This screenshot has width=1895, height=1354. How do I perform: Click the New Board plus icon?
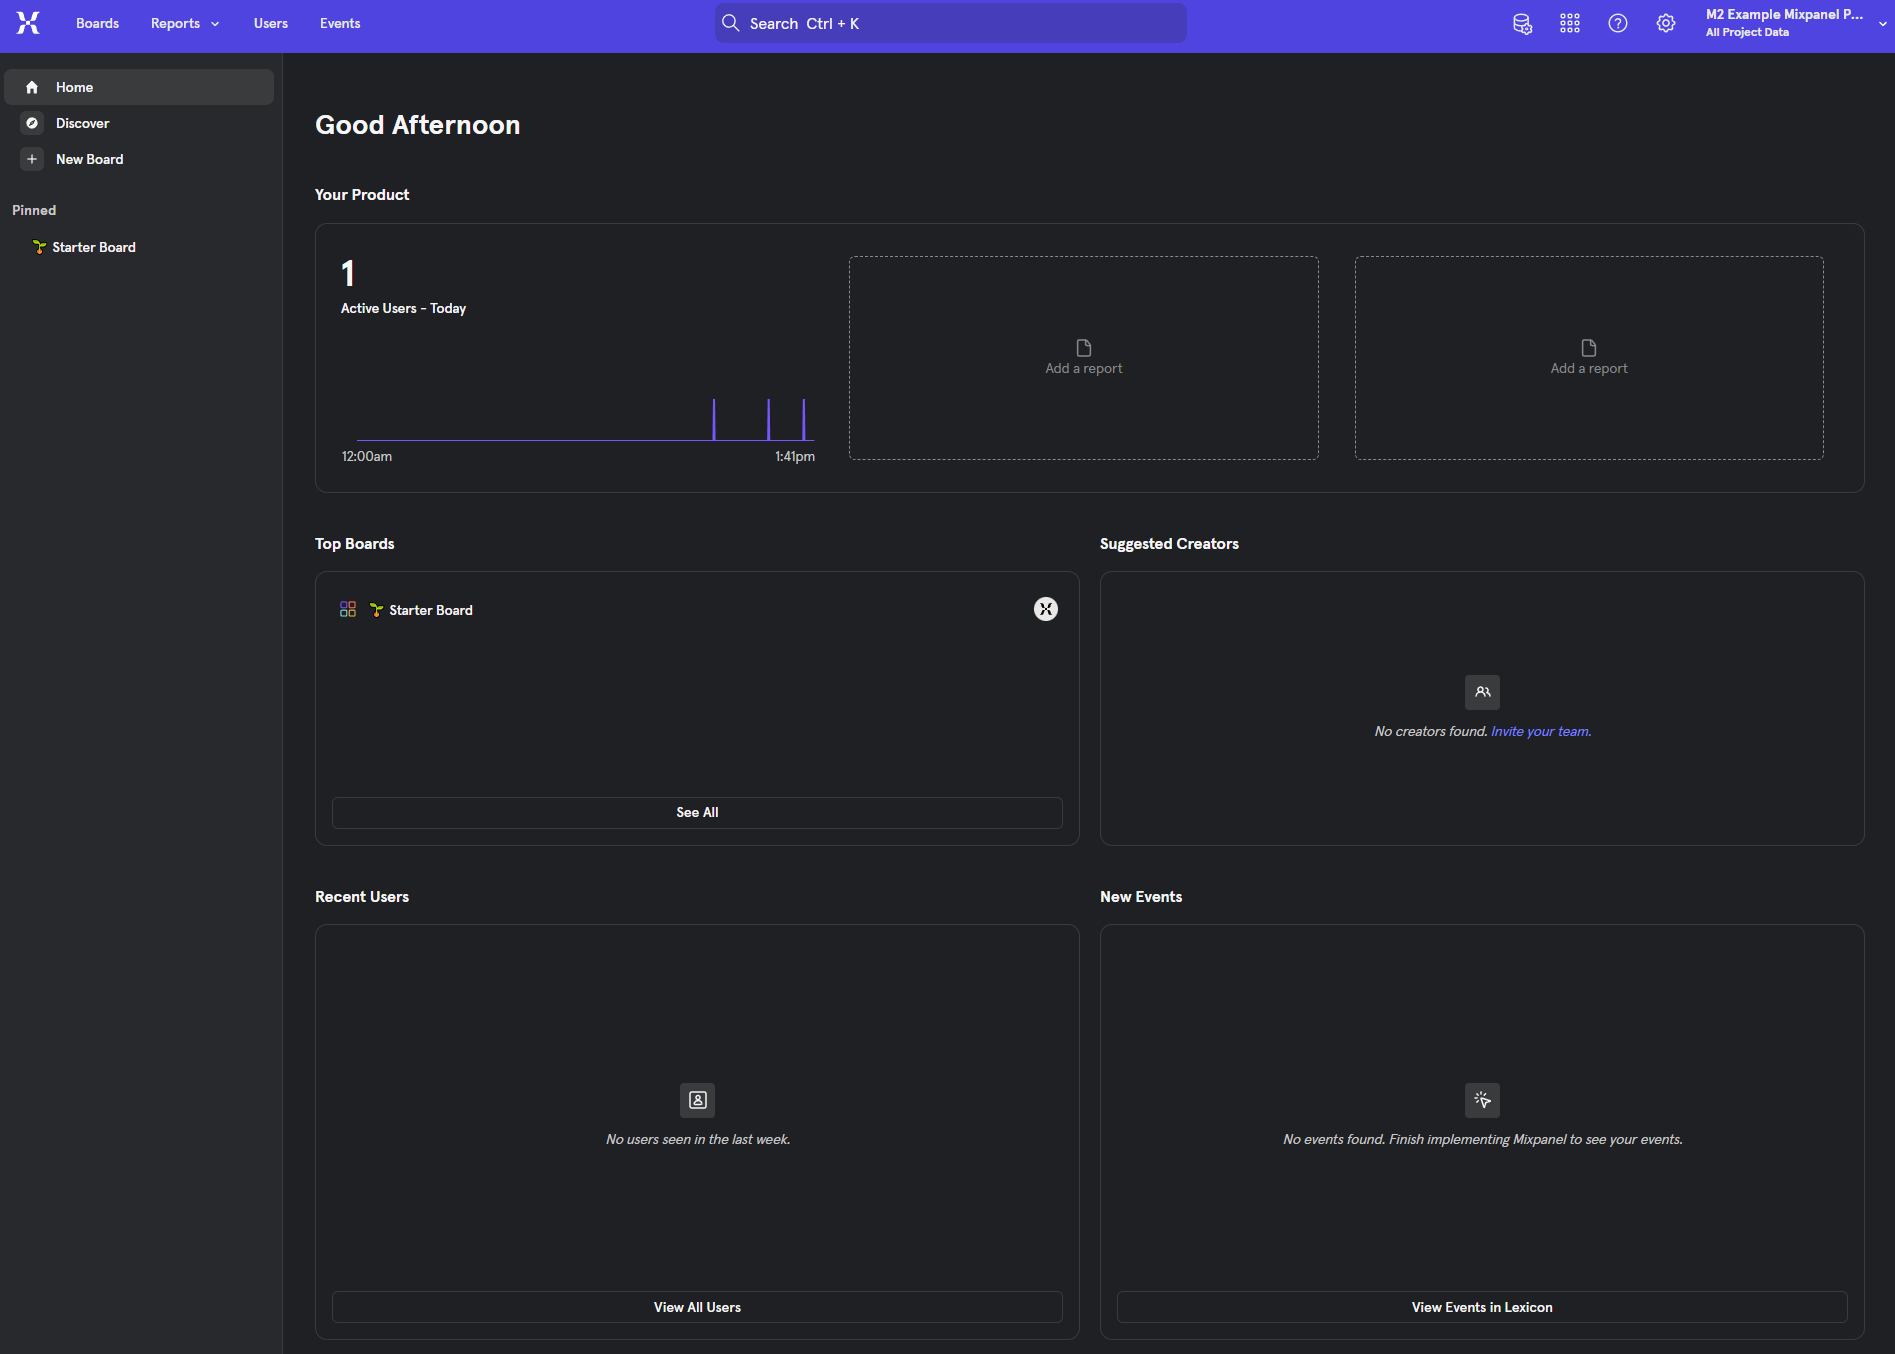click(x=32, y=159)
